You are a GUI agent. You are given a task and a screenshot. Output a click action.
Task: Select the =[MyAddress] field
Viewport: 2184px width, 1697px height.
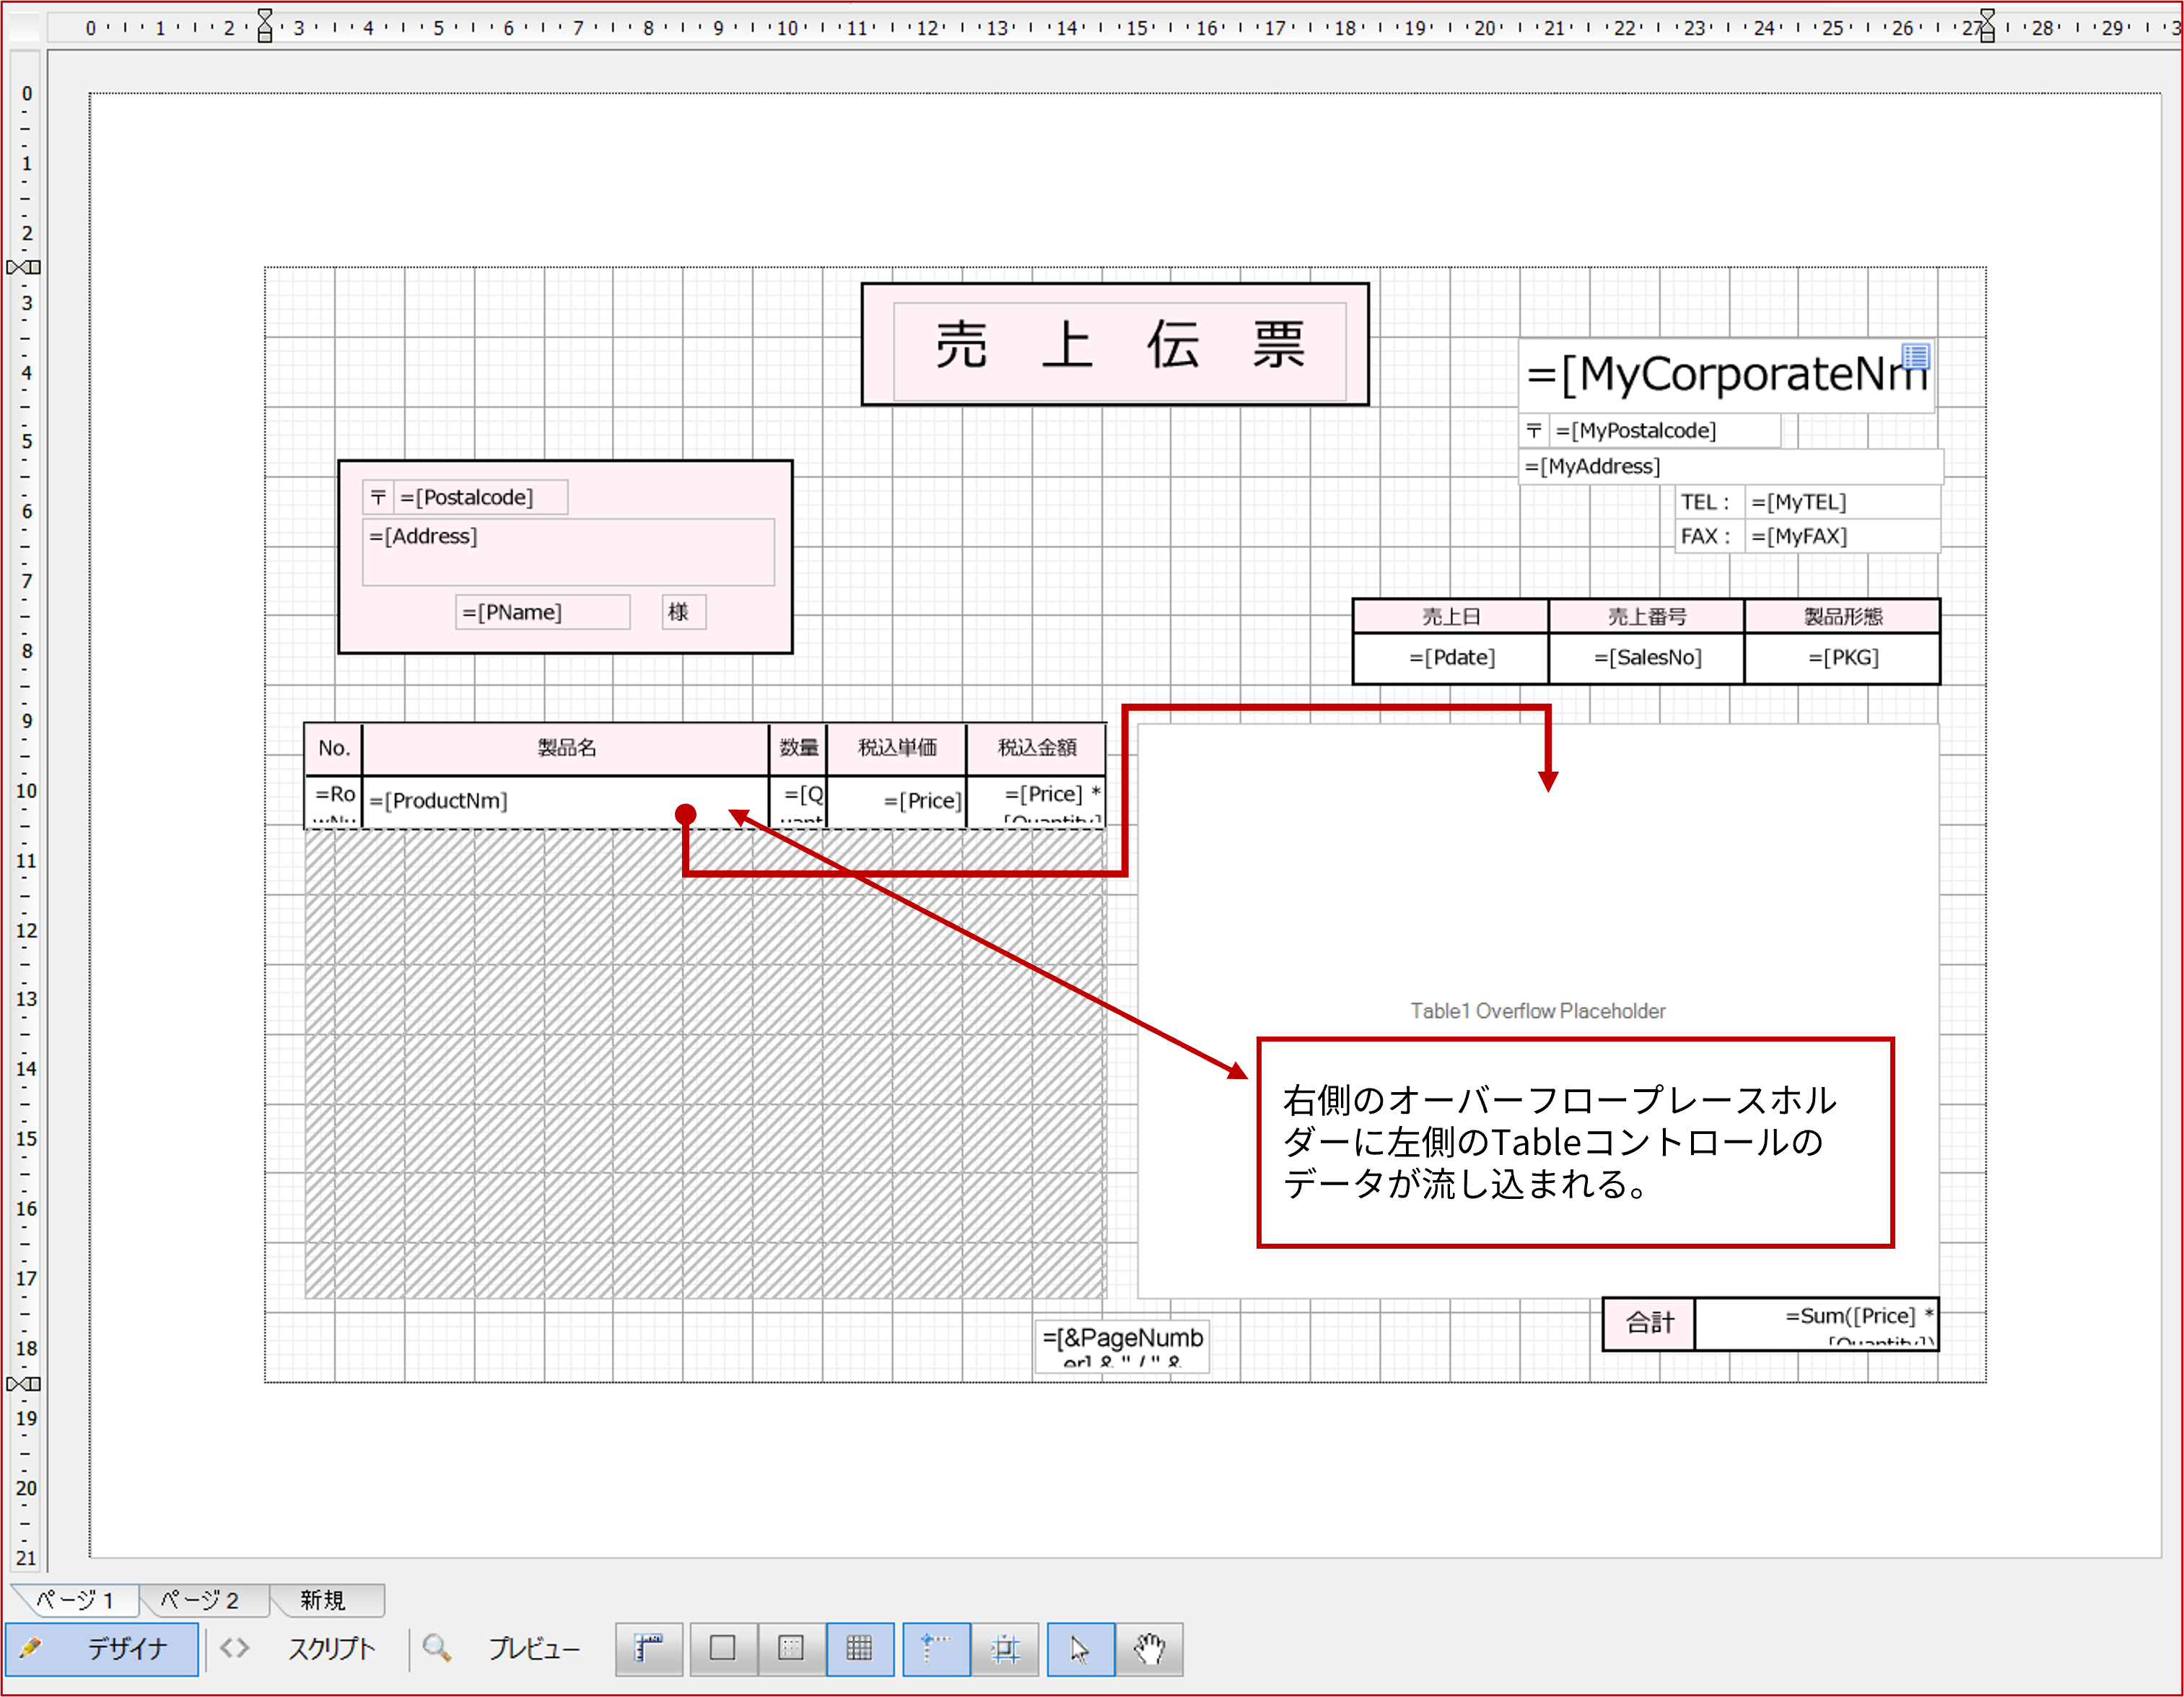(x=1731, y=467)
